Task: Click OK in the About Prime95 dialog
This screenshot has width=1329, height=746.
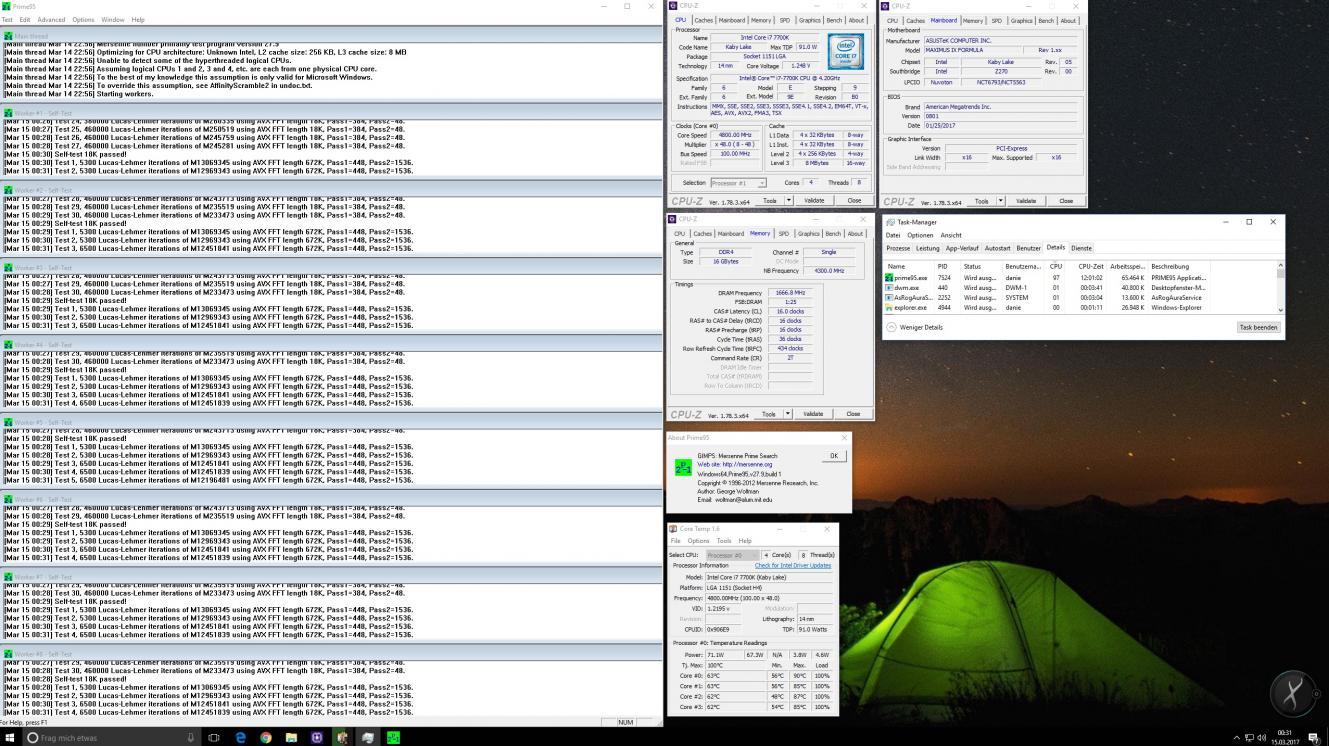Action: tap(834, 456)
